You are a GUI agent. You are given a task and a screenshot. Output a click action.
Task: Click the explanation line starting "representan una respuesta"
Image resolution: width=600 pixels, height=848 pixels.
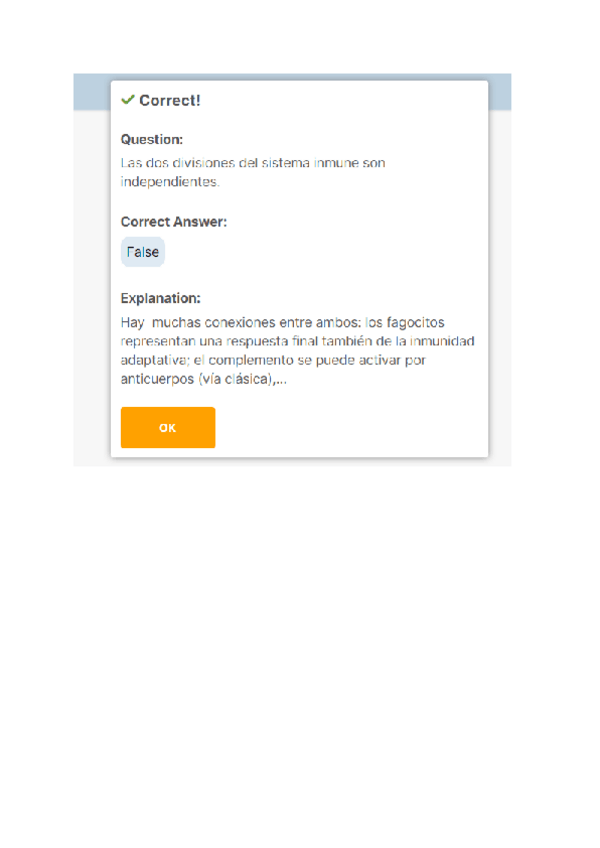click(x=296, y=341)
